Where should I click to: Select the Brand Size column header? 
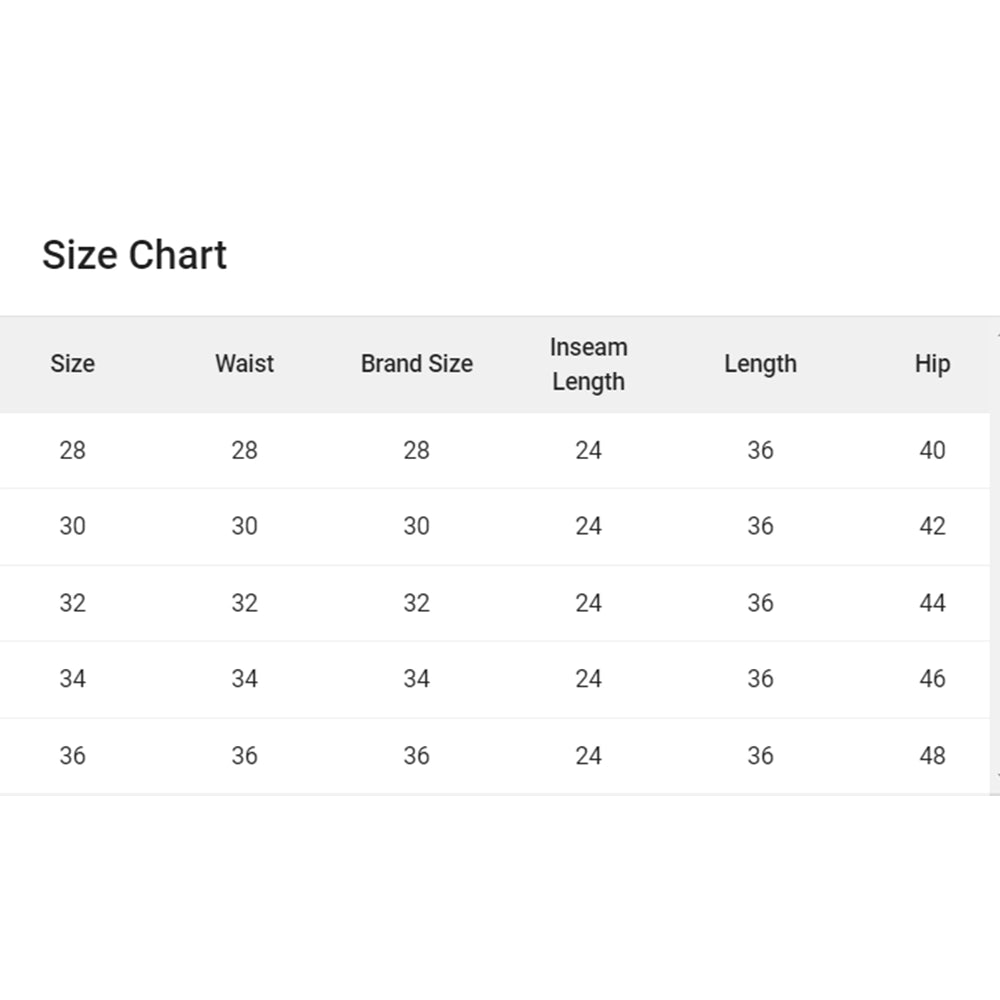pyautogui.click(x=416, y=364)
